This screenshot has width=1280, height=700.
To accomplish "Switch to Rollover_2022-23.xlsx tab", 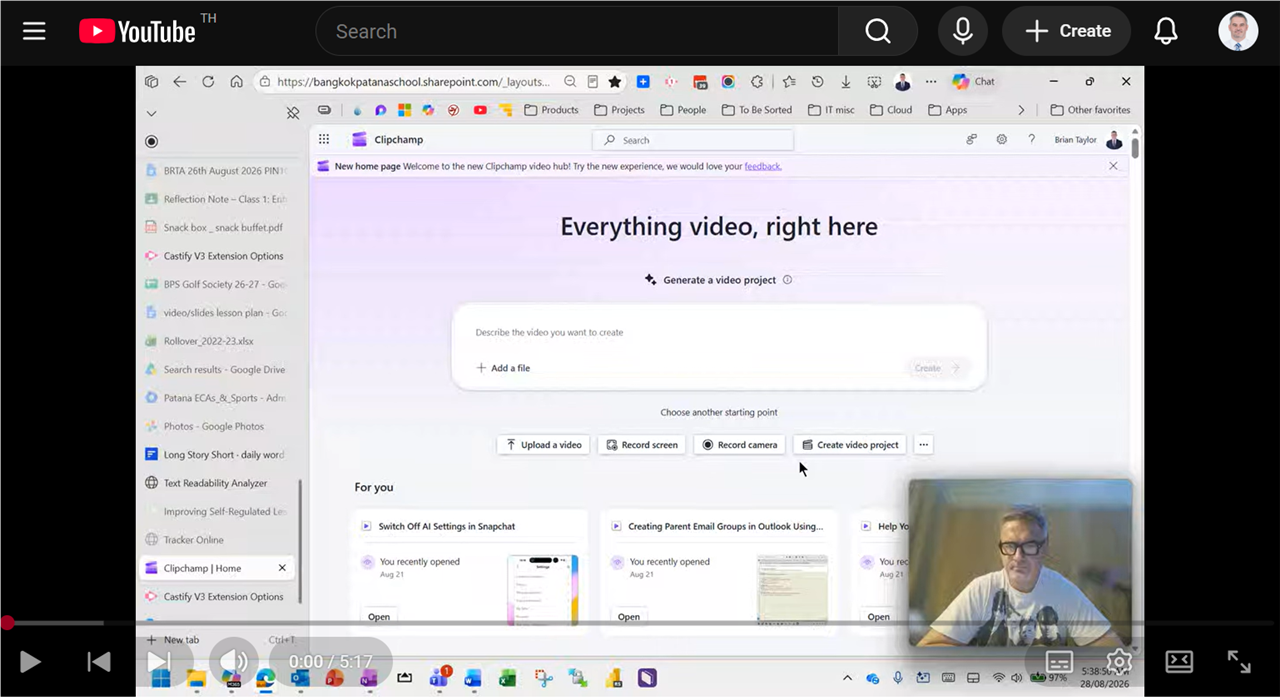I will click(218, 341).
